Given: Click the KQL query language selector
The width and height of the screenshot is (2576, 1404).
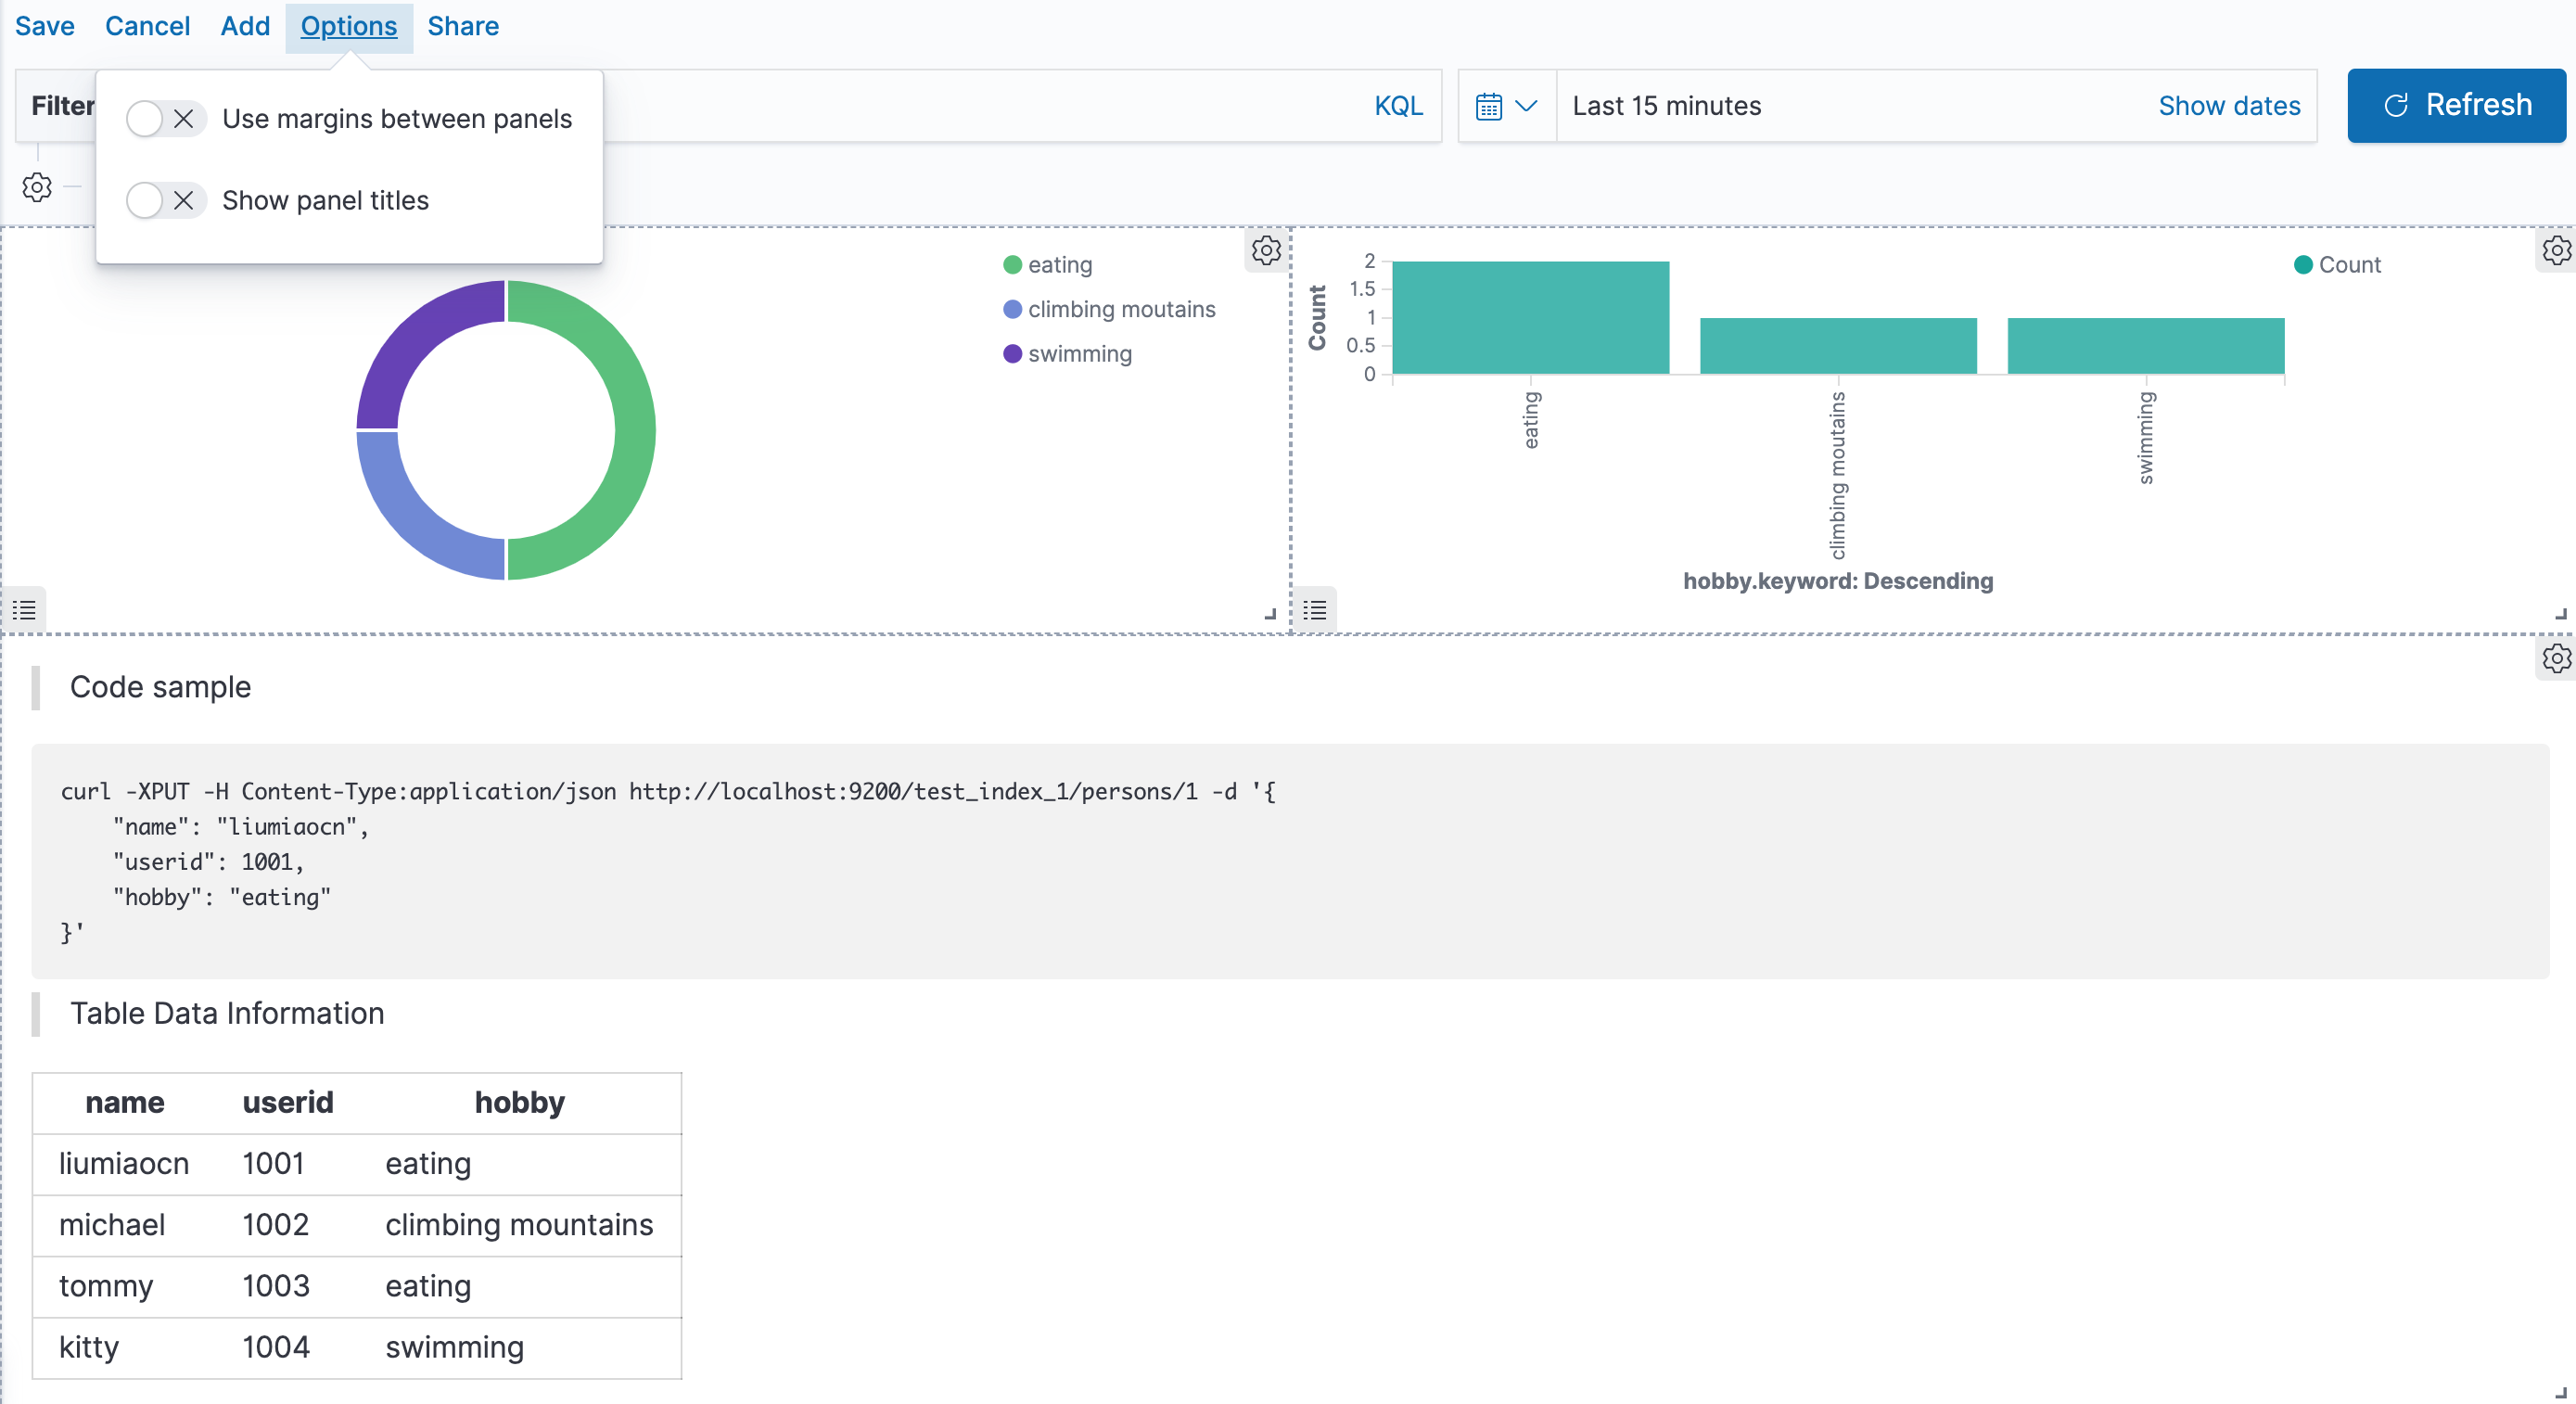Looking at the screenshot, I should coord(1398,105).
